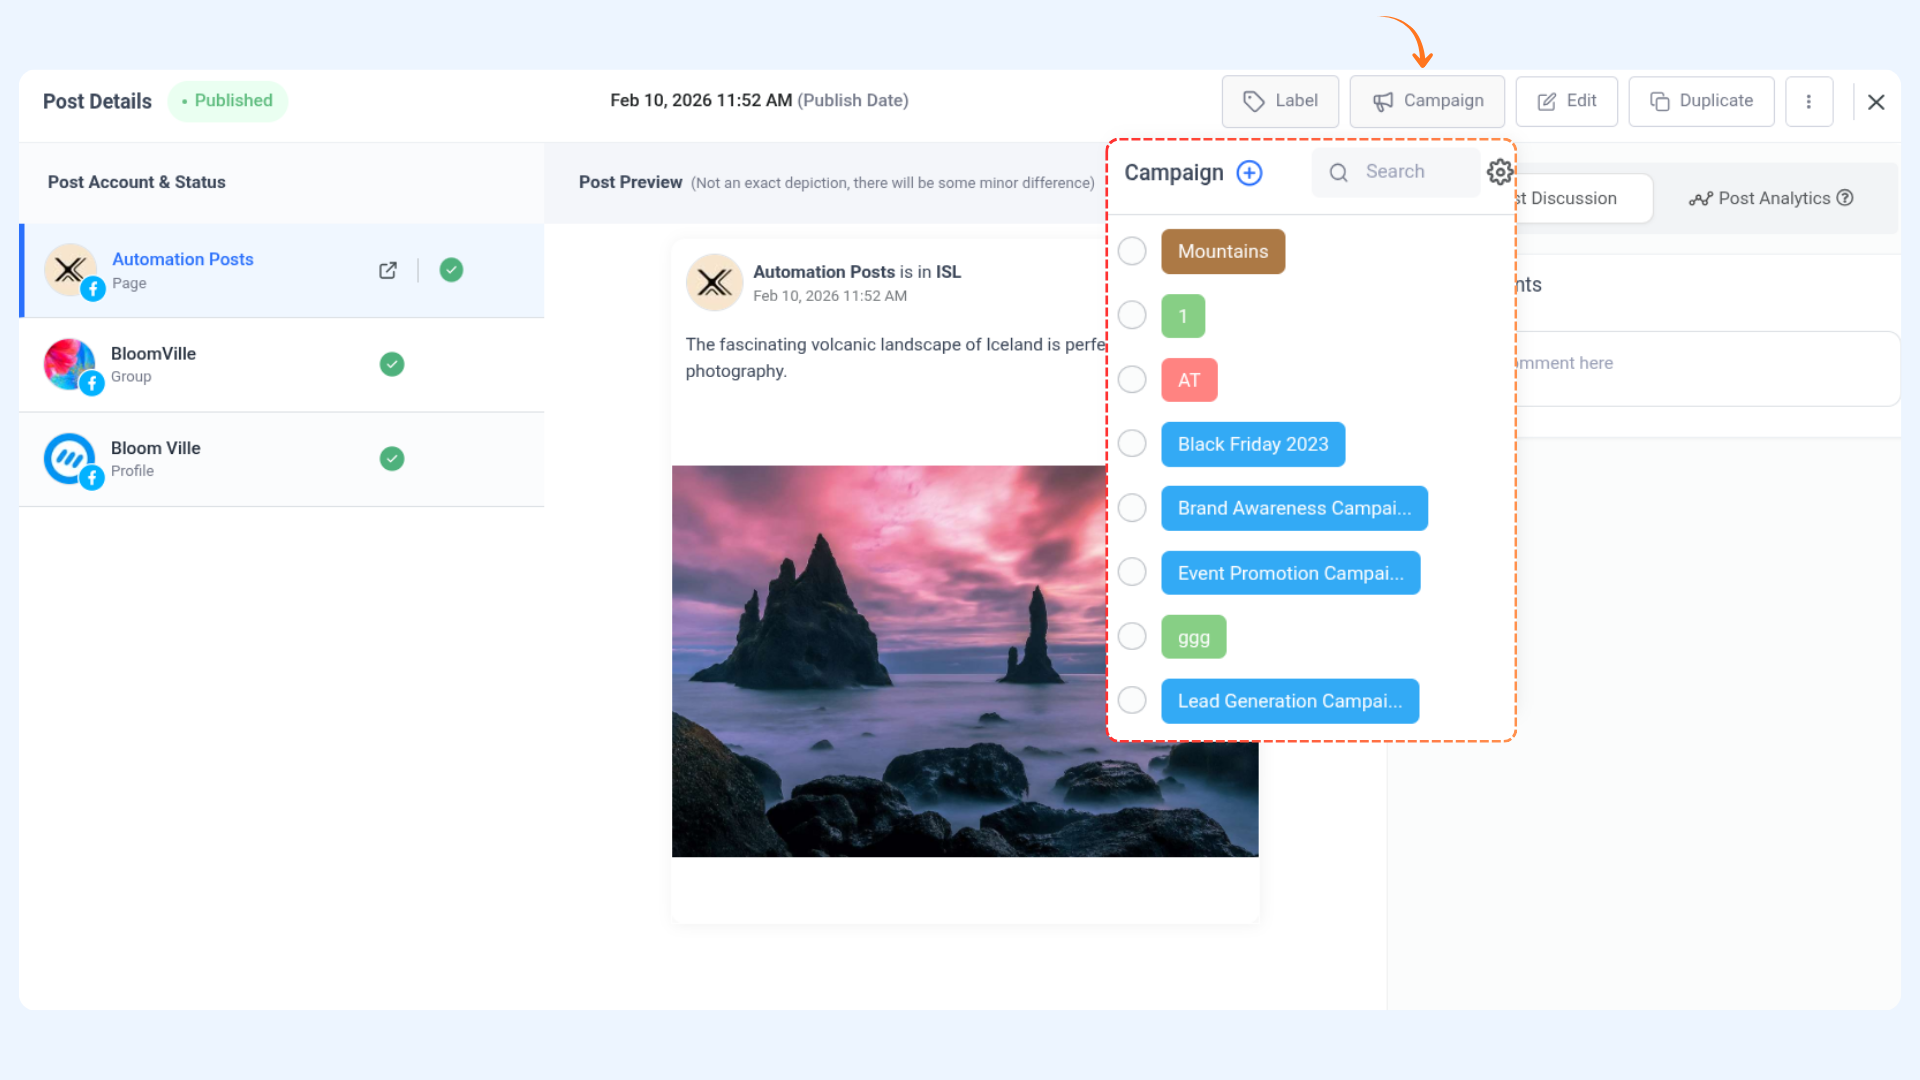The width and height of the screenshot is (1920, 1080).
Task: Click Post Analytics help question icon
Action: click(1845, 198)
